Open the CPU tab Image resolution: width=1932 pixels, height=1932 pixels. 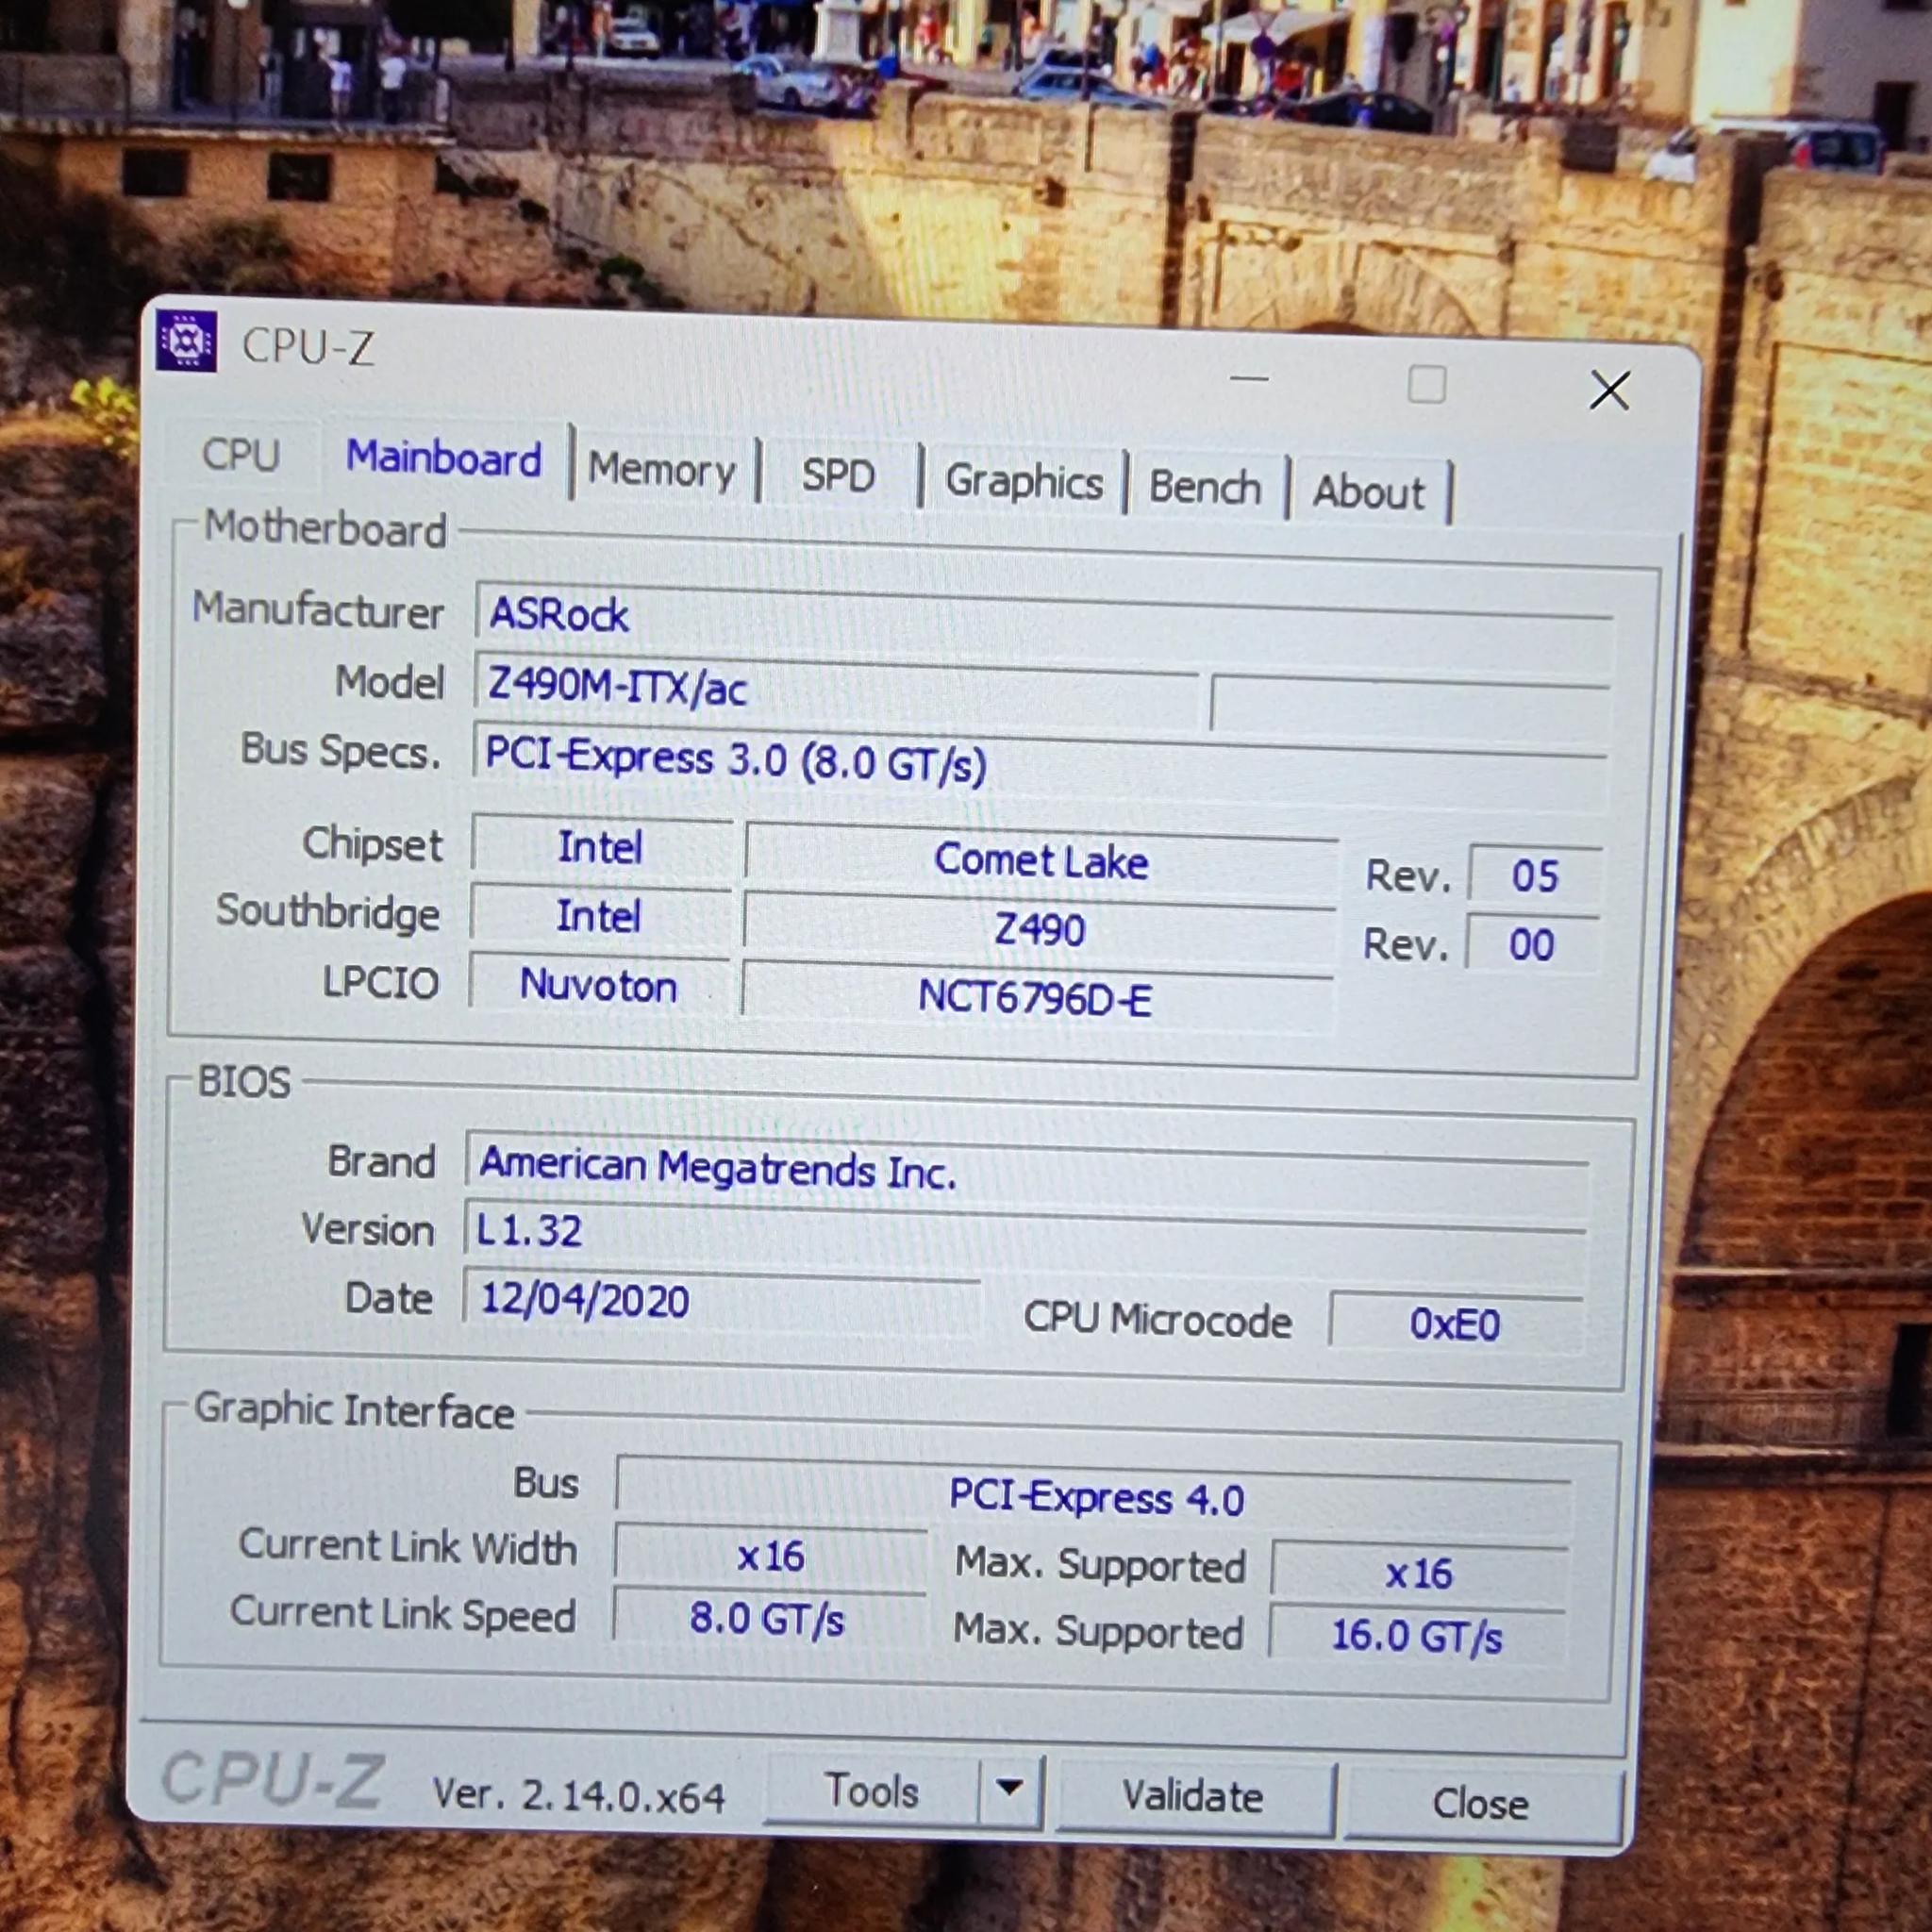[x=241, y=456]
